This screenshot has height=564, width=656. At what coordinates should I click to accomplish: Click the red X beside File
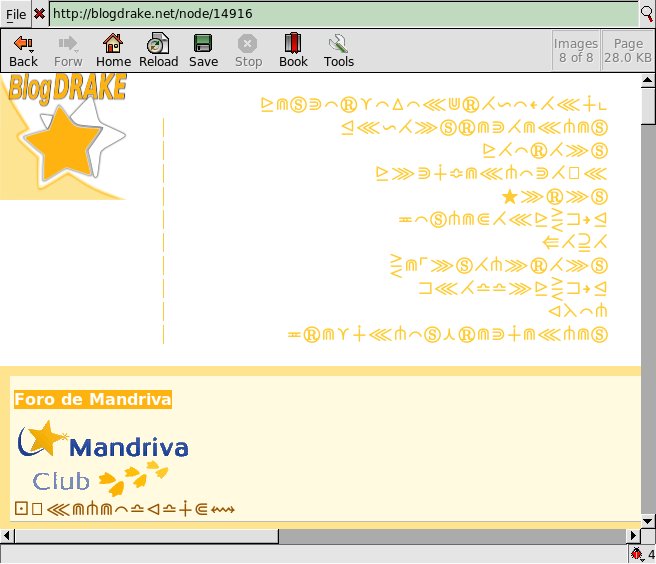coord(39,14)
